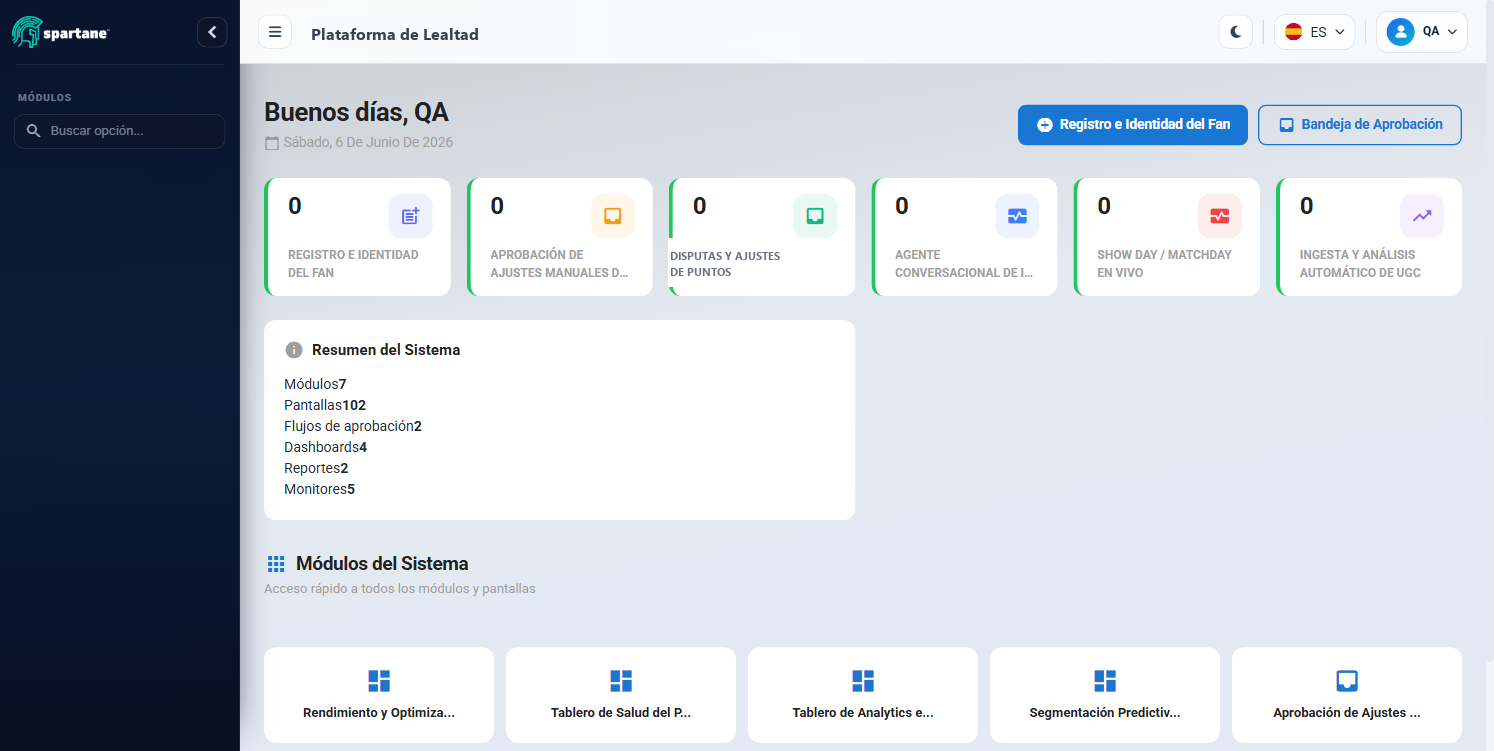Image resolution: width=1494 pixels, height=751 pixels.
Task: Click the dashboard icon above 'Segmentación Predictiv...'
Action: click(1105, 681)
